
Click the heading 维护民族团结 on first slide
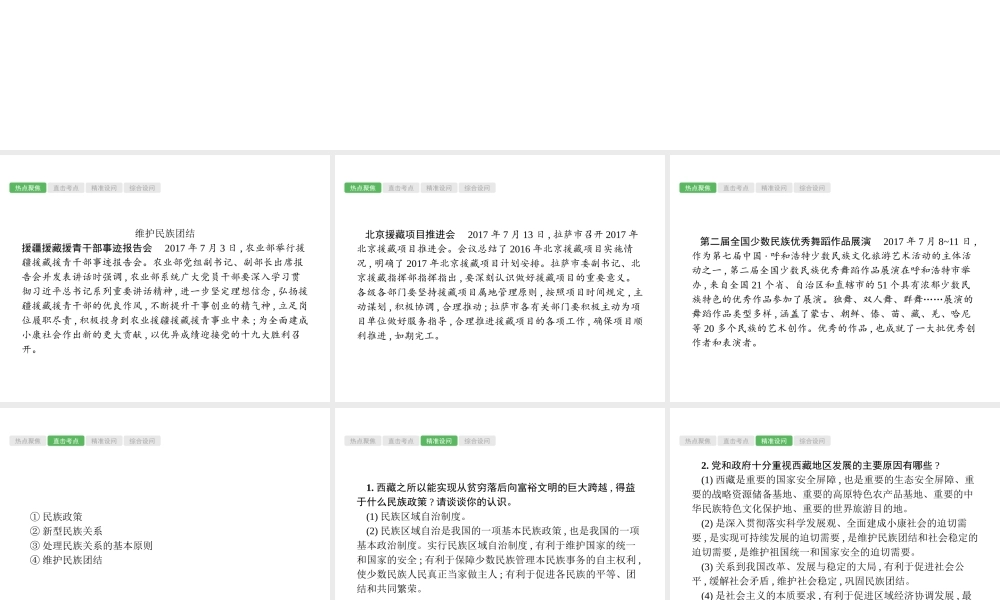[165, 233]
